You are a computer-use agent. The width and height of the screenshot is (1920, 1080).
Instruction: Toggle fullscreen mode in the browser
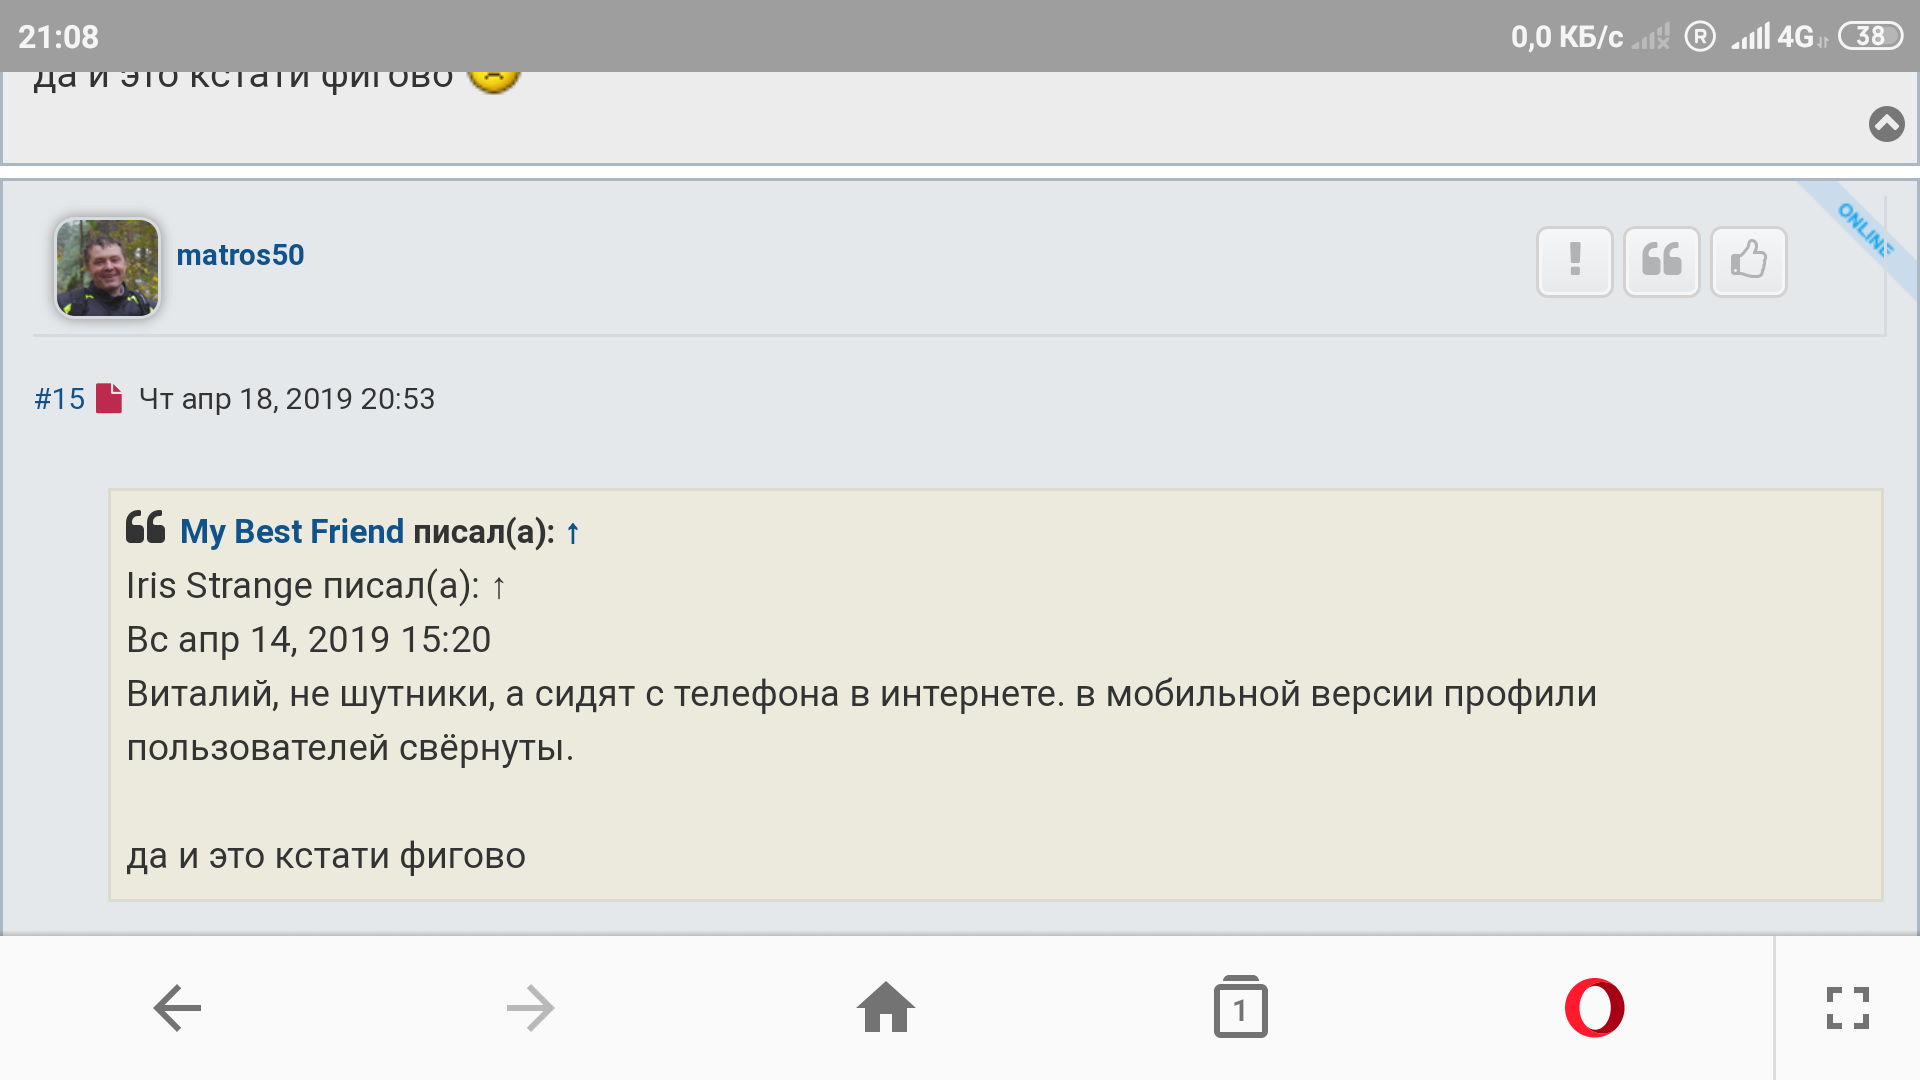click(x=1847, y=1008)
